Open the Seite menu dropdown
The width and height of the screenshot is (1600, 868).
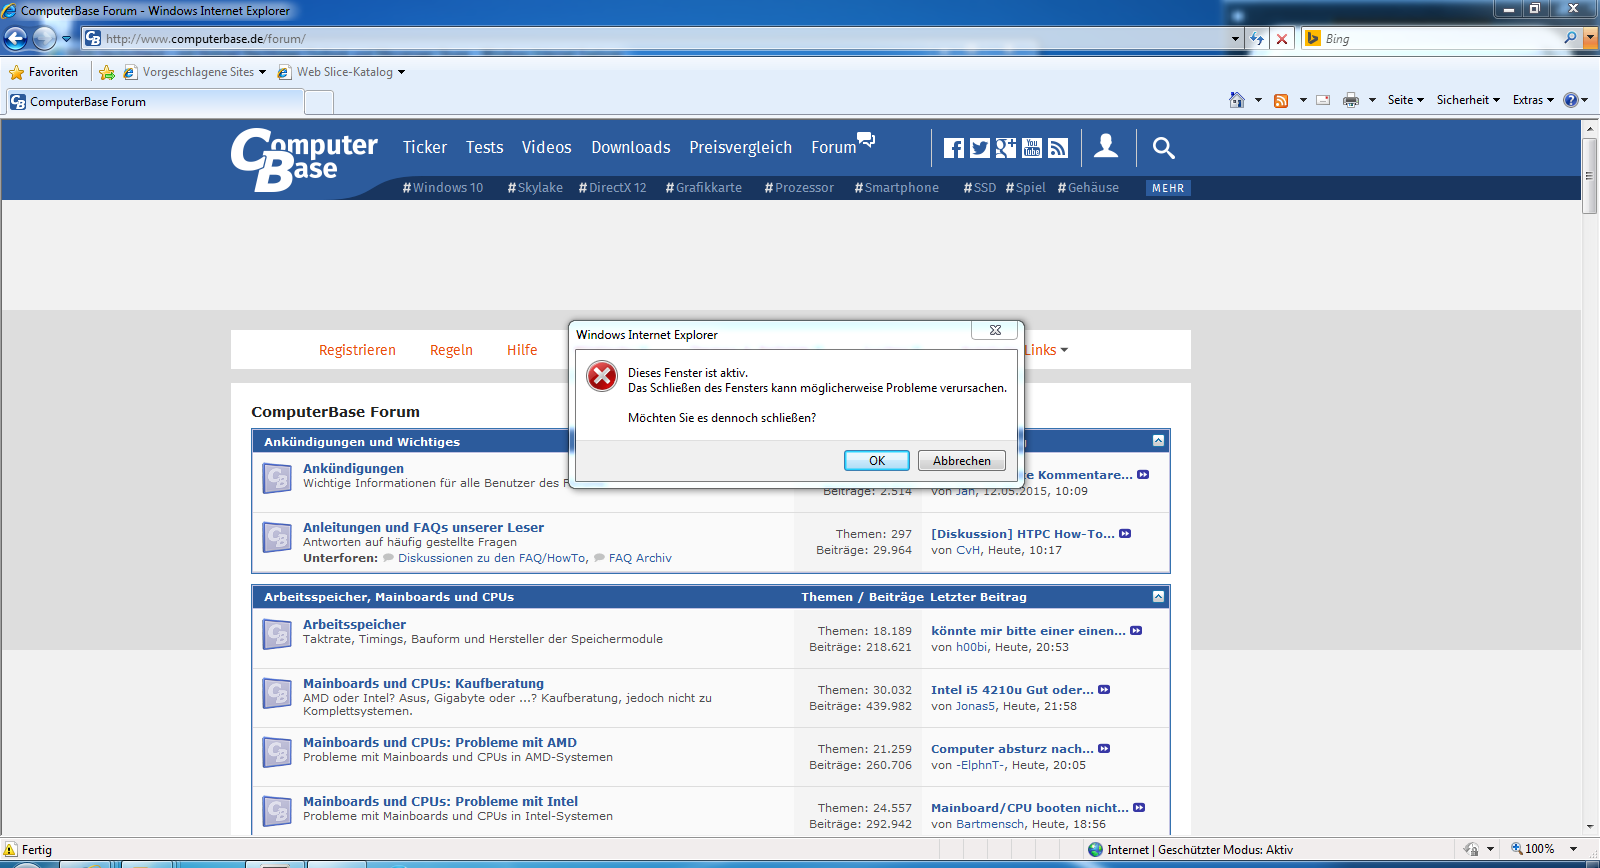click(1406, 100)
